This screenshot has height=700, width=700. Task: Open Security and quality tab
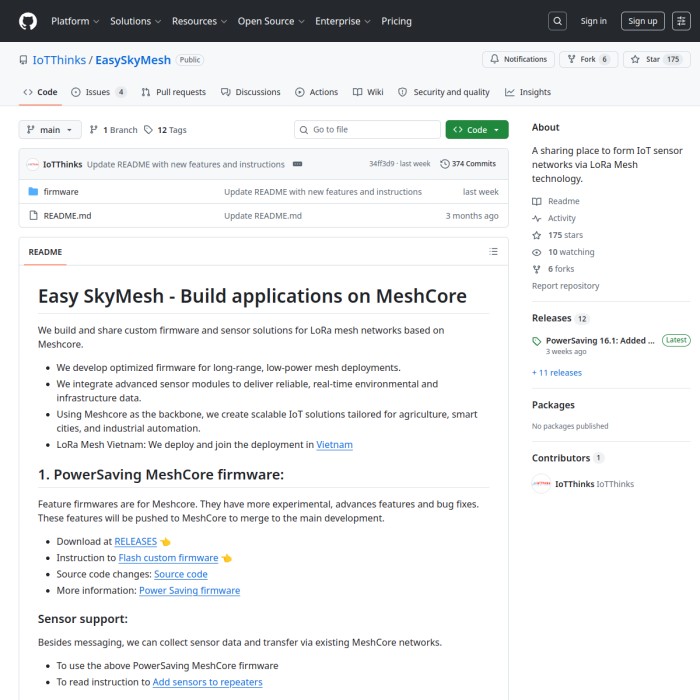coord(444,92)
